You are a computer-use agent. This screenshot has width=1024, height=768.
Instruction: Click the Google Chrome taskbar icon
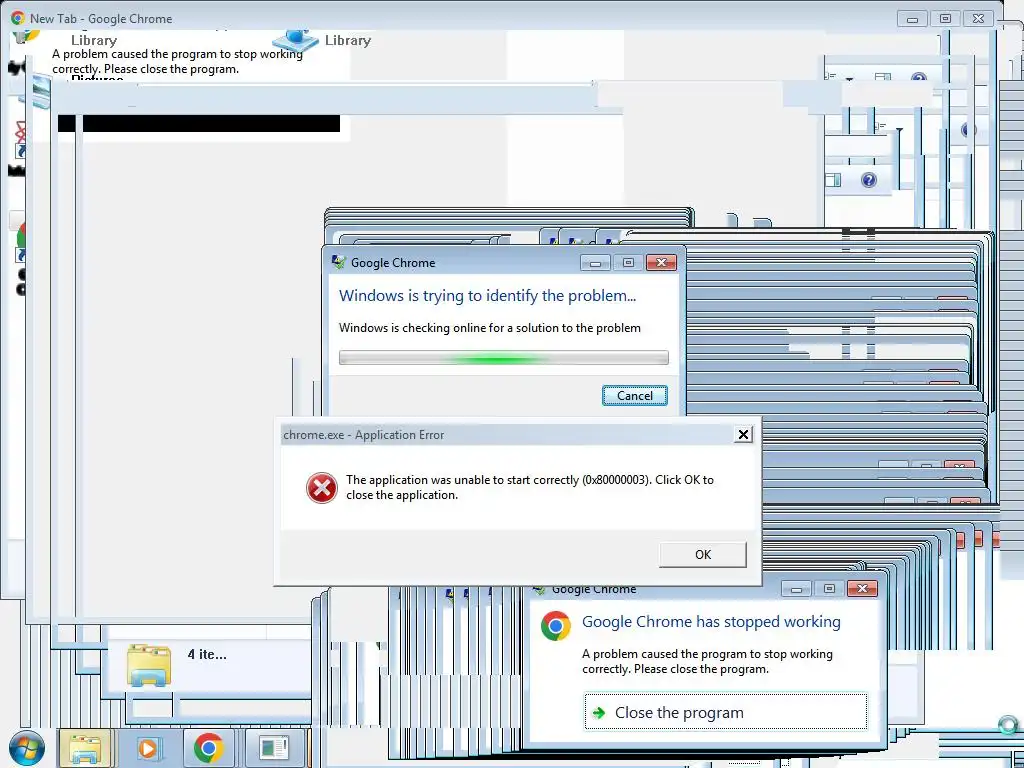pyautogui.click(x=208, y=748)
